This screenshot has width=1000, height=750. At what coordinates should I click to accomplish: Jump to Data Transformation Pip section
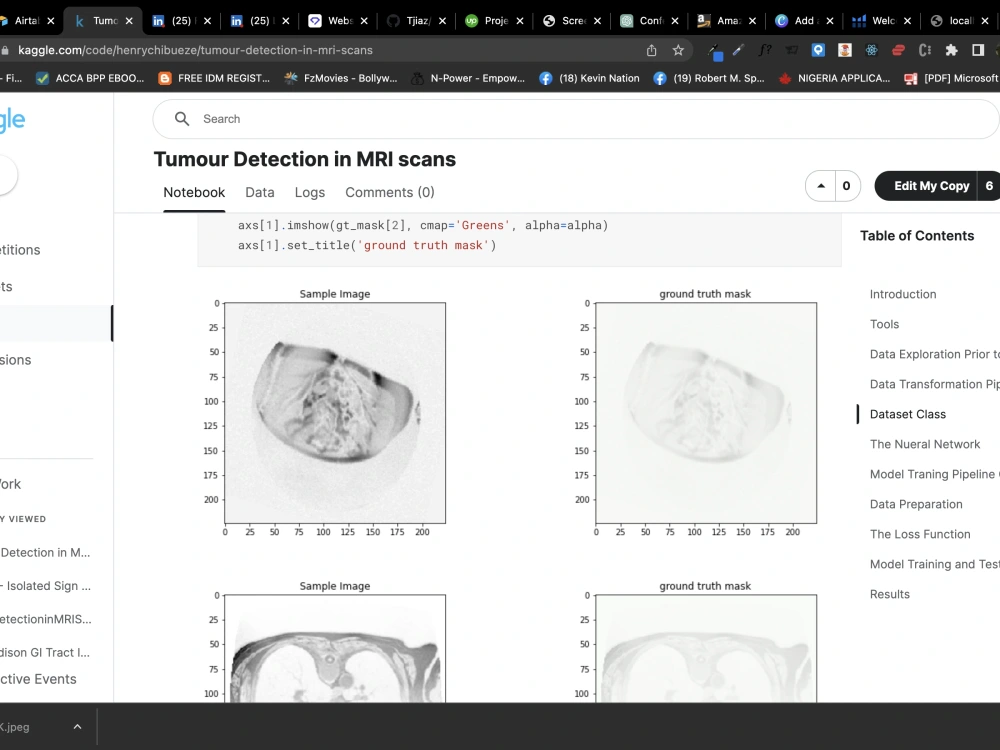click(x=934, y=384)
